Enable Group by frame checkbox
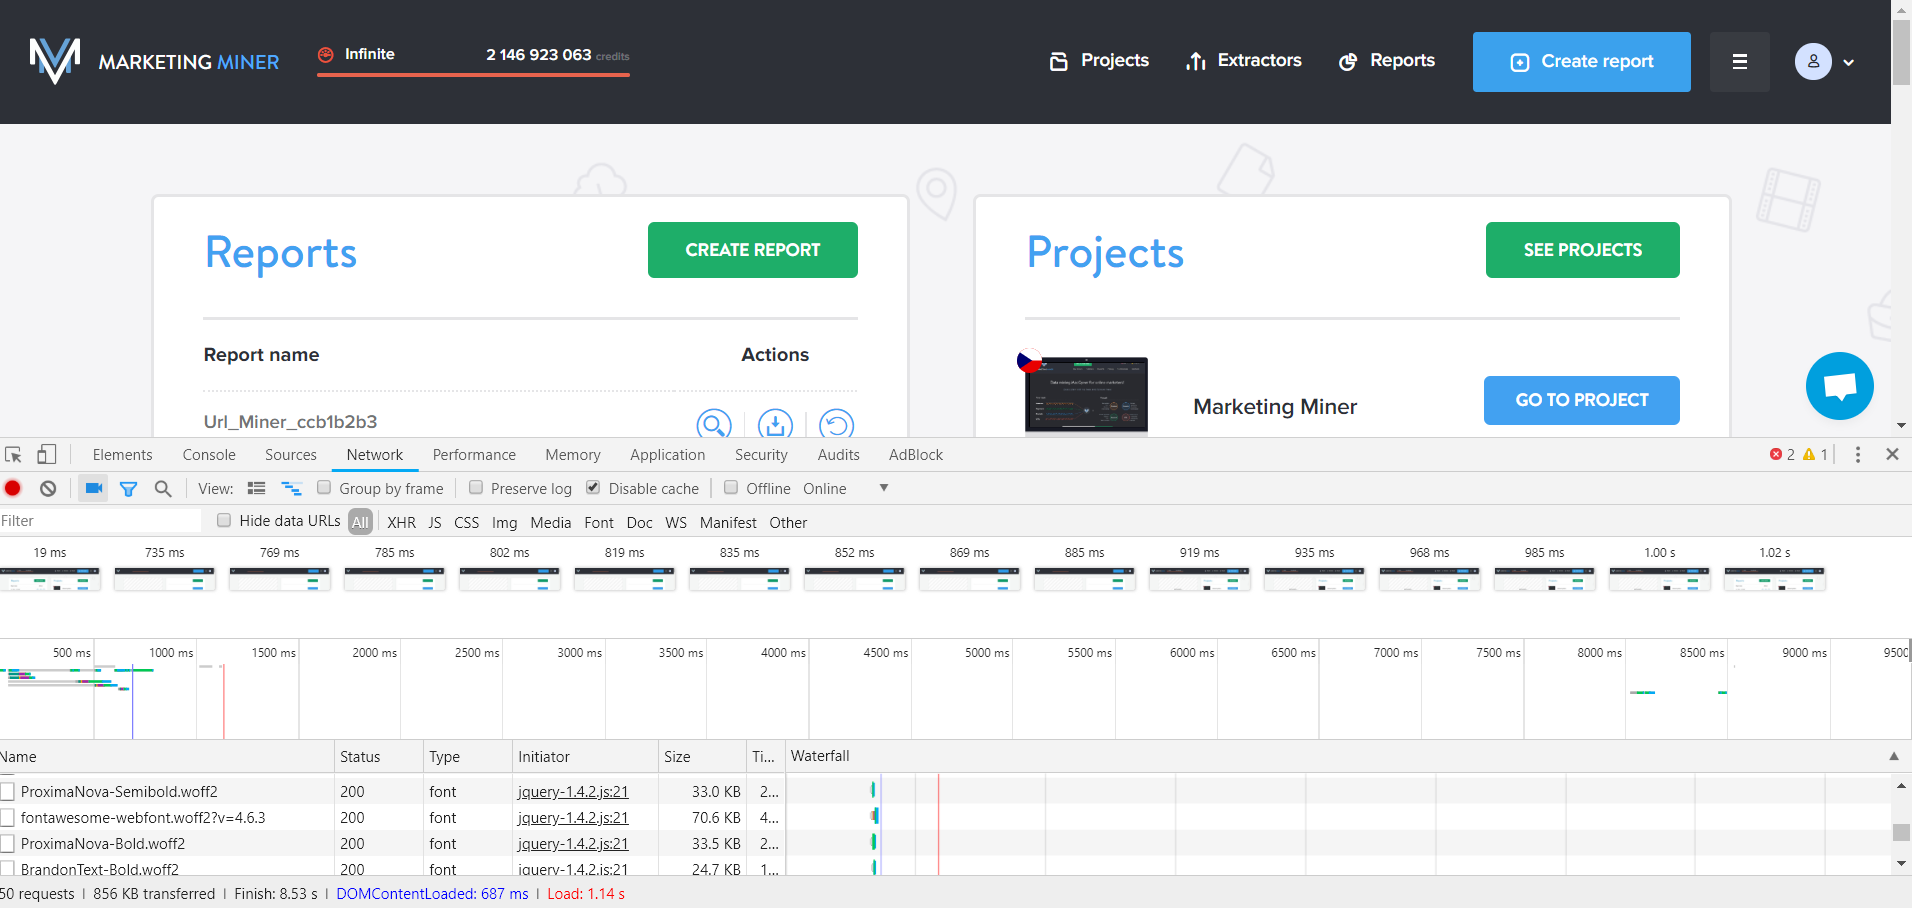Screen dimensions: 1912x908 coord(324,488)
